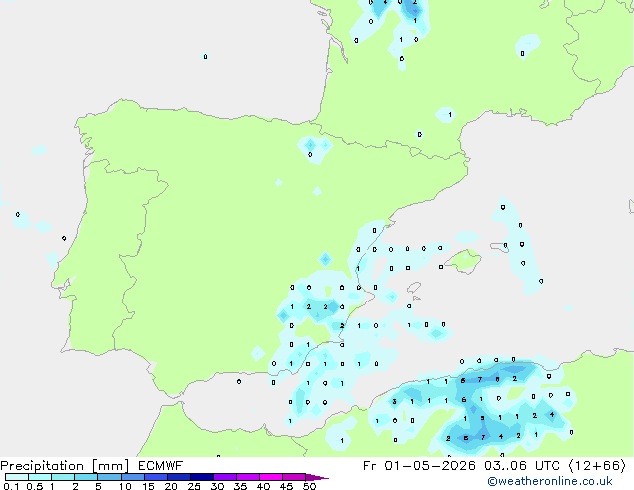
Task: Click the arrow-shaped swatch above 50
Action: (x=316, y=477)
